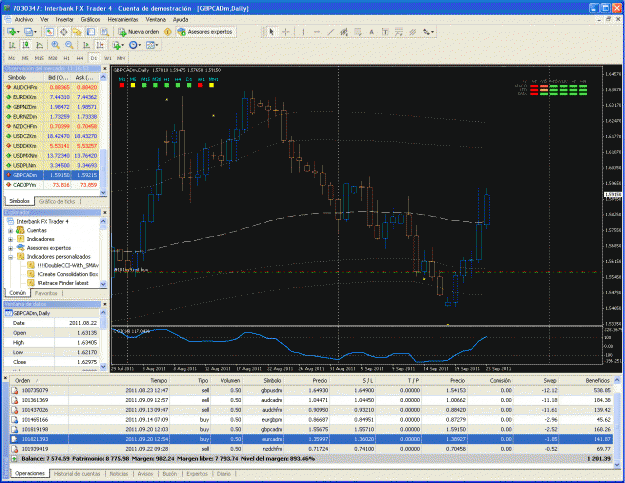Viewport: 625px width, 483px height.
Task: Open the Herramientas menu
Action: pos(123,20)
